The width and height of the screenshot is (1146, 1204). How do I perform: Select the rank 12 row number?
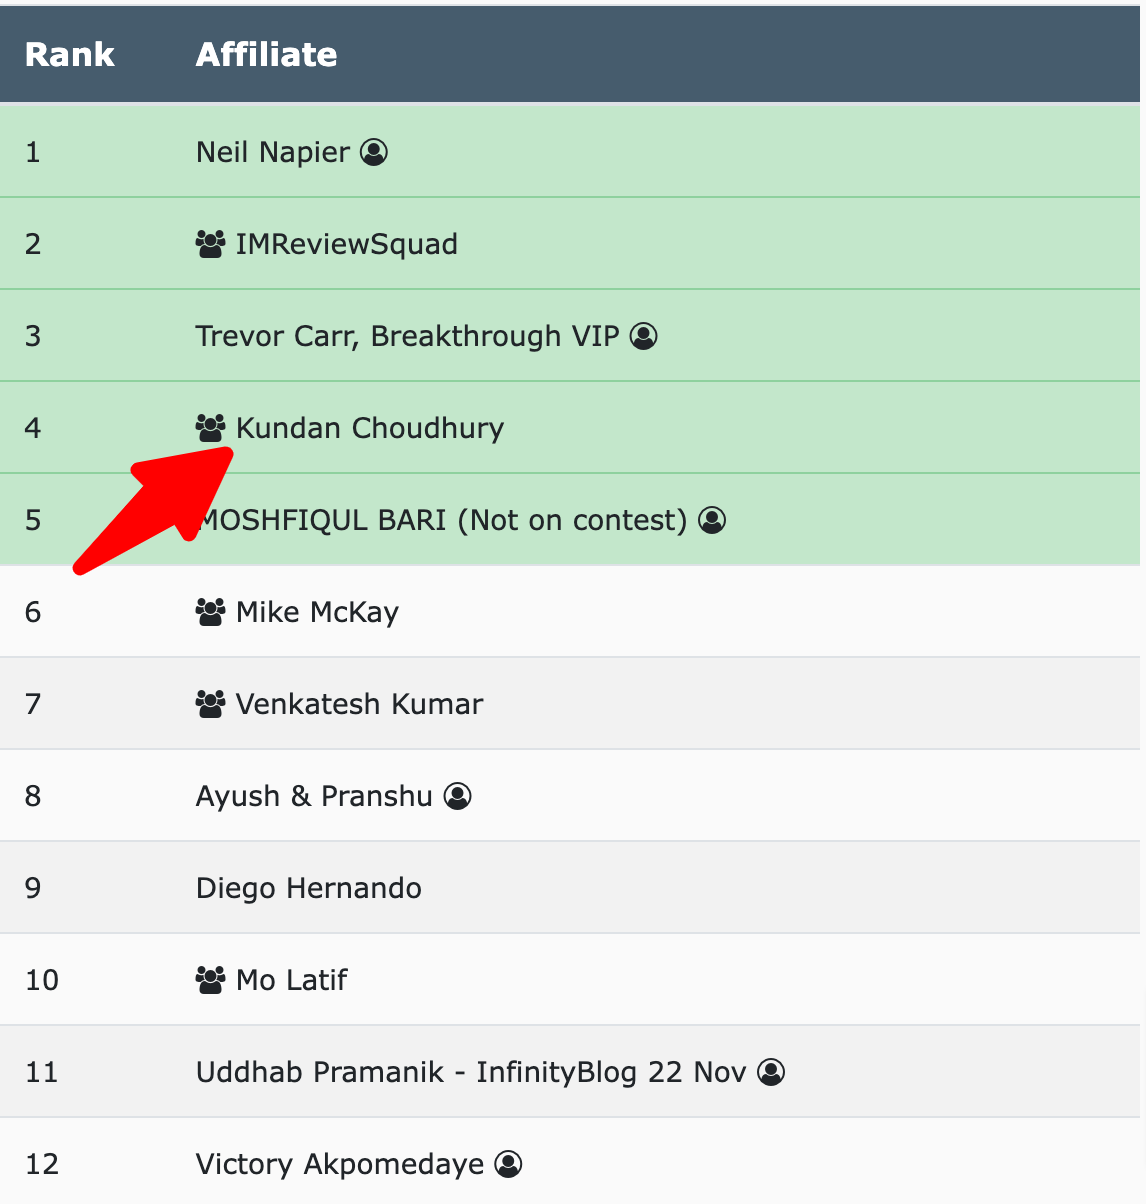(42, 1164)
